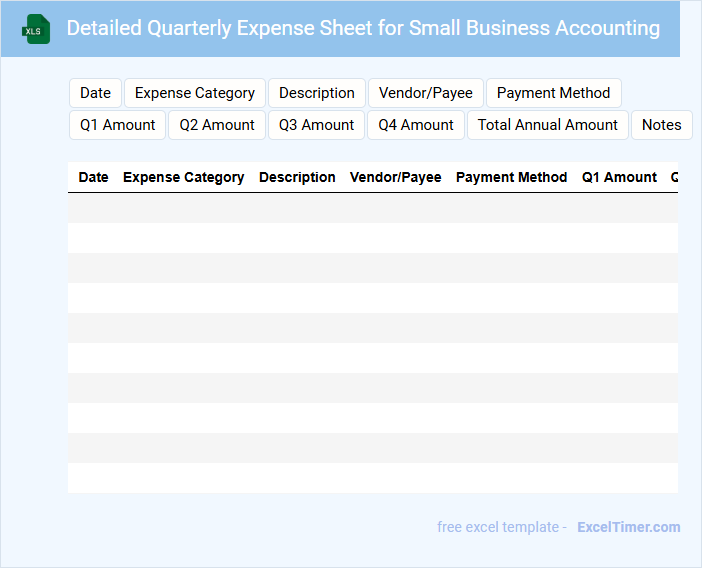This screenshot has width=702, height=568.
Task: Select the Q4 Amount tag
Action: (416, 125)
